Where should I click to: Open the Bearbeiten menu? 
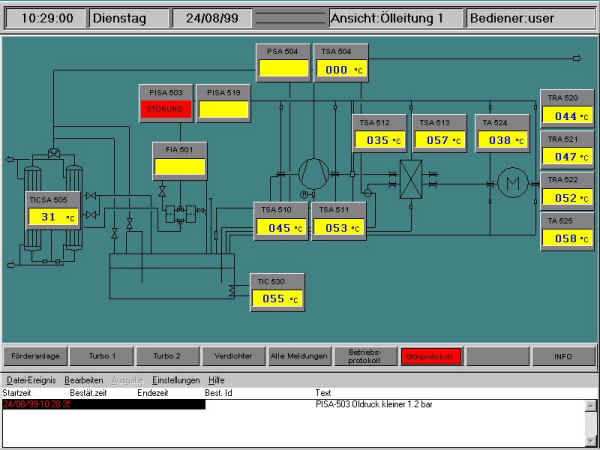pos(84,380)
